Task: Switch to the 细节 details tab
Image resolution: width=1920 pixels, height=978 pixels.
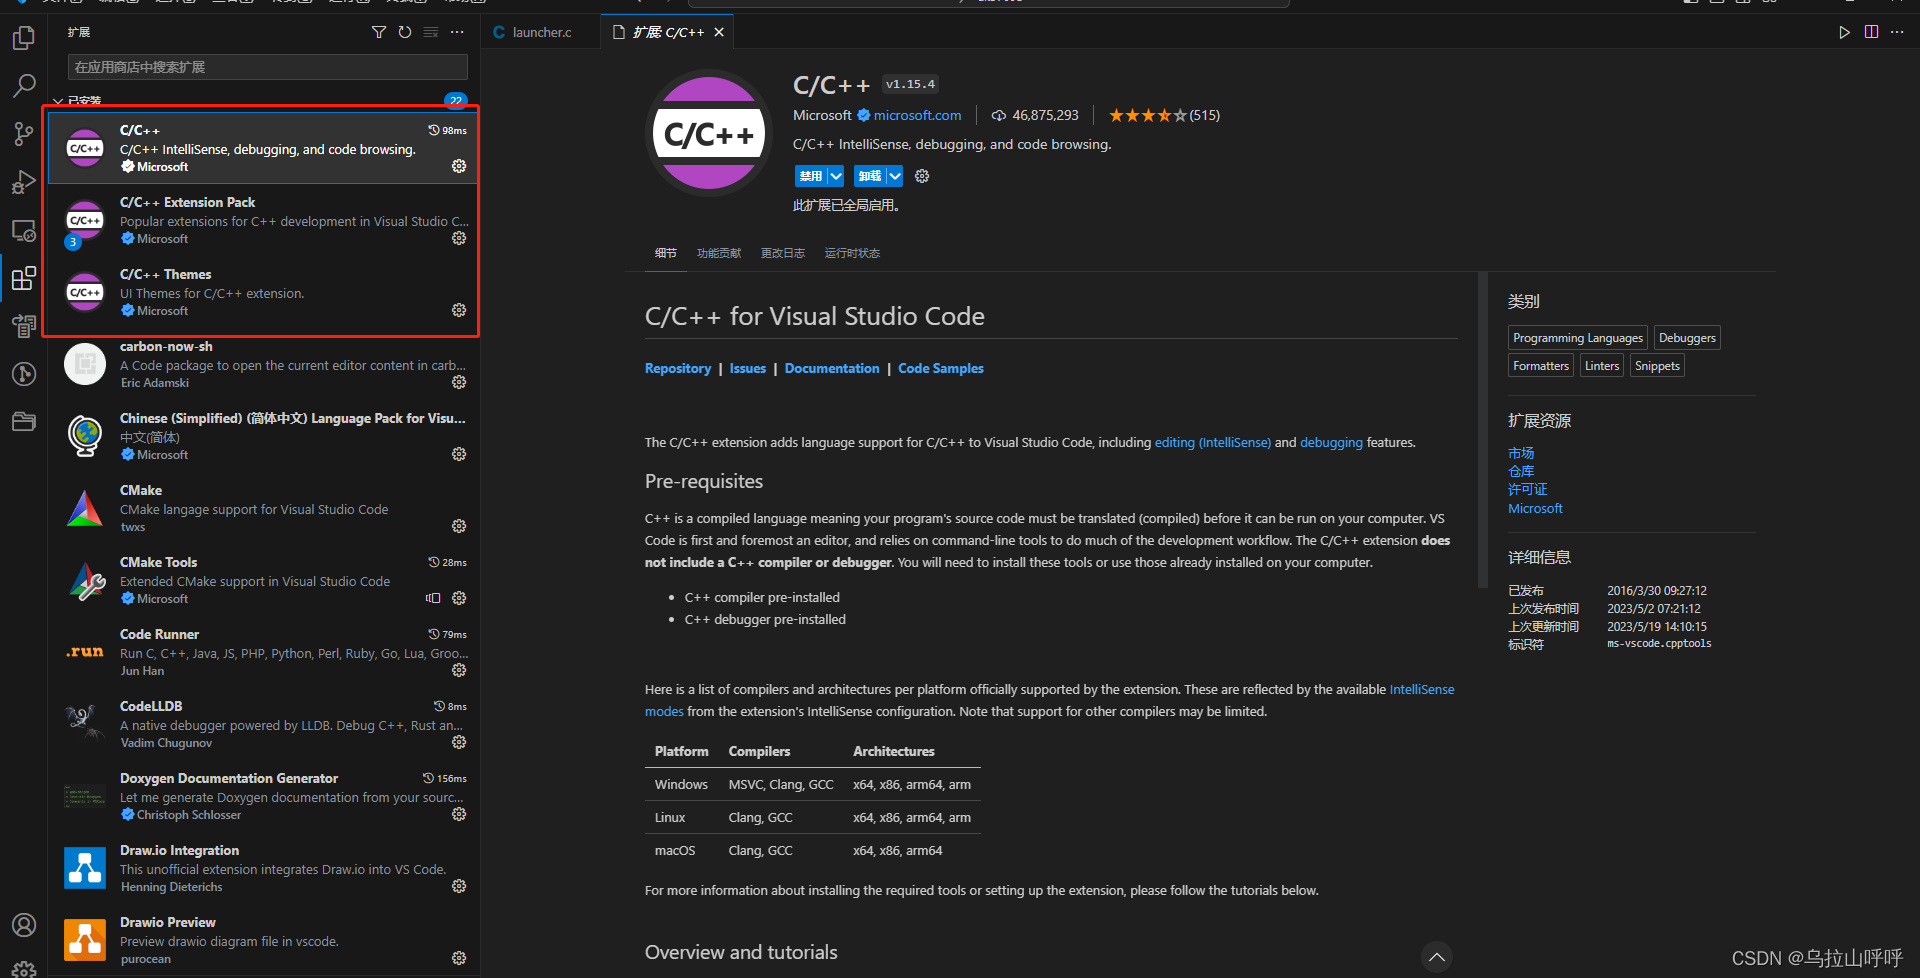Action: 666,254
